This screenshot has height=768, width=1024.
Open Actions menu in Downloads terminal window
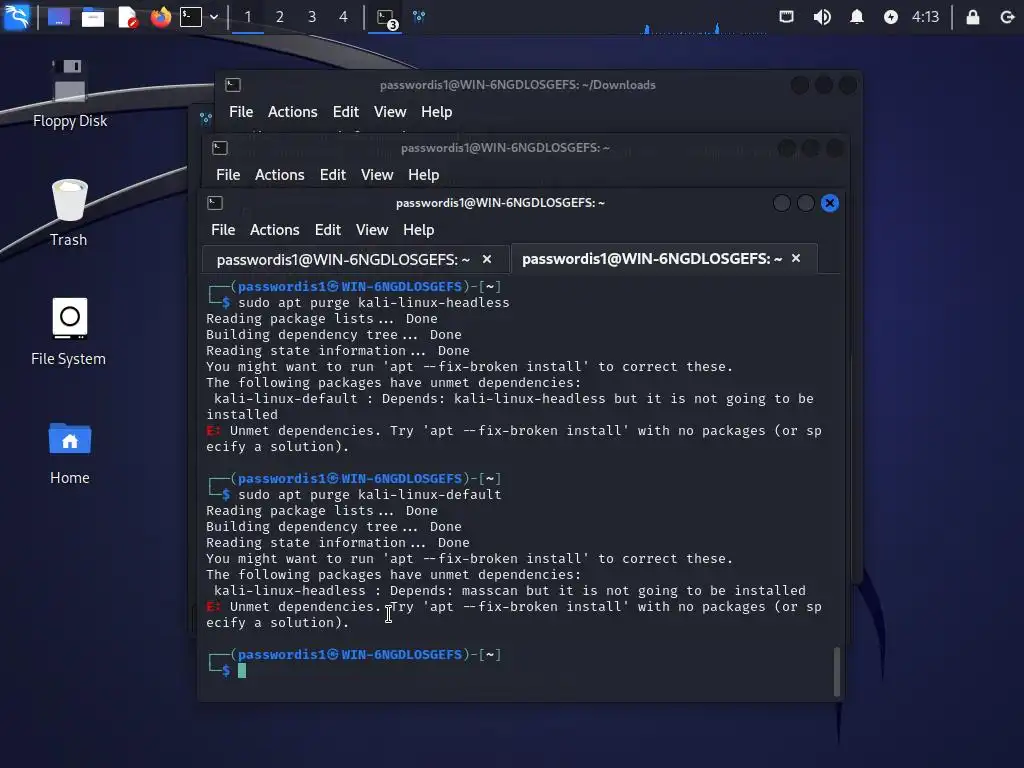pos(293,112)
